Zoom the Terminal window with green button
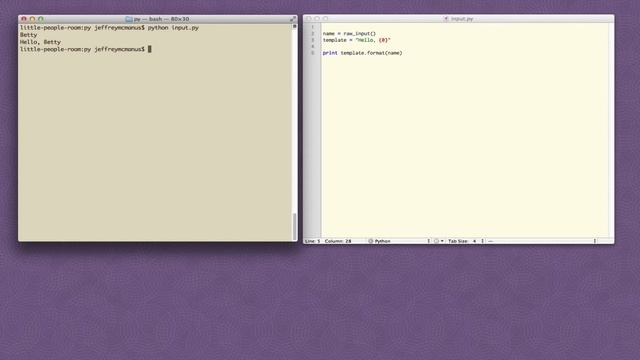The image size is (640, 360). click(x=41, y=19)
